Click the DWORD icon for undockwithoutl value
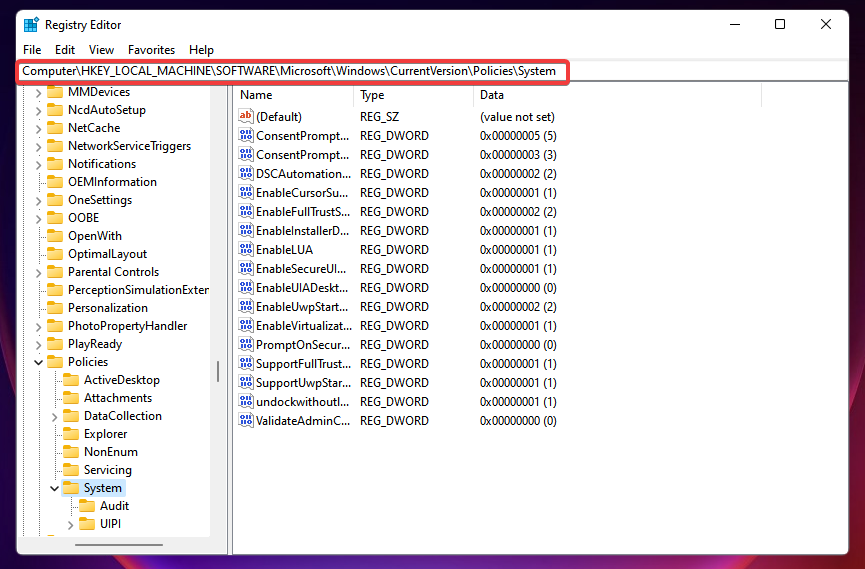Viewport: 865px width, 569px height. click(245, 401)
